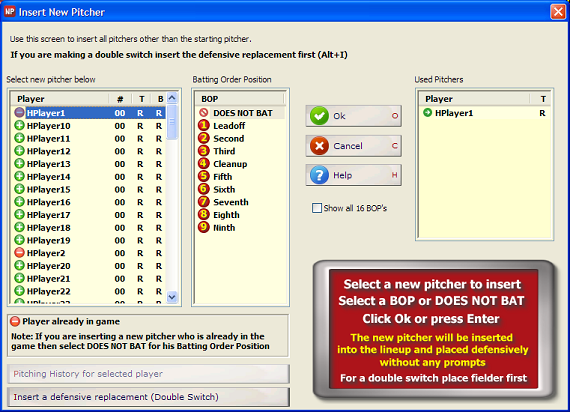Select the Leadoff number 1 icon

(204, 125)
